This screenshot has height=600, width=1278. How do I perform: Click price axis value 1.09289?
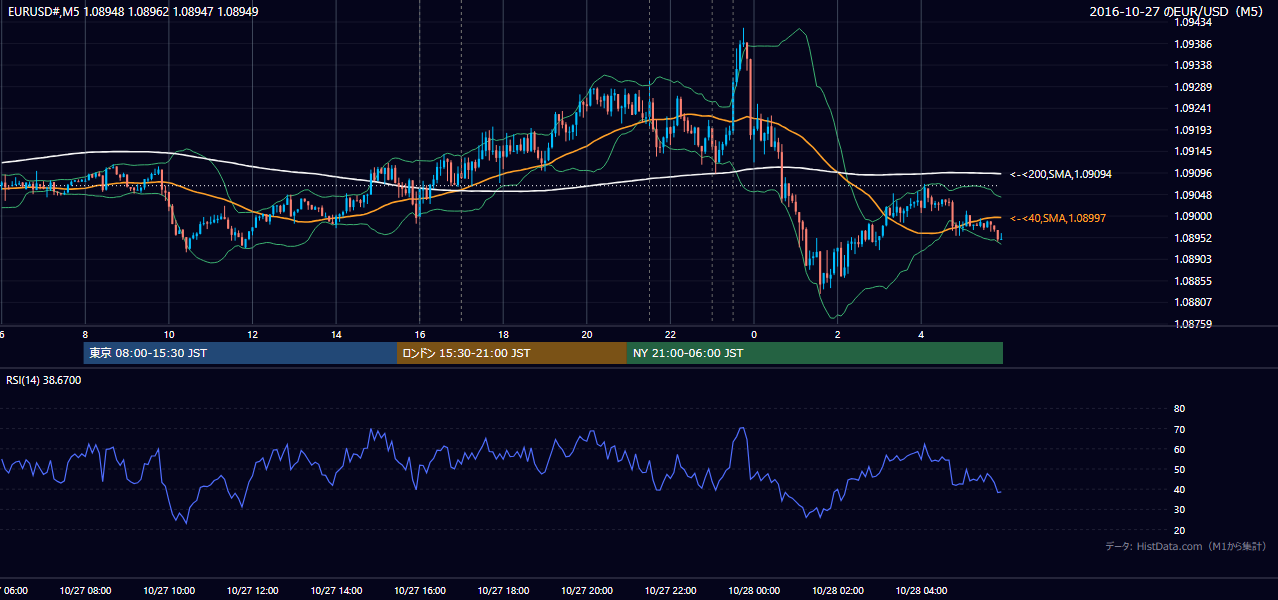(x=1193, y=87)
